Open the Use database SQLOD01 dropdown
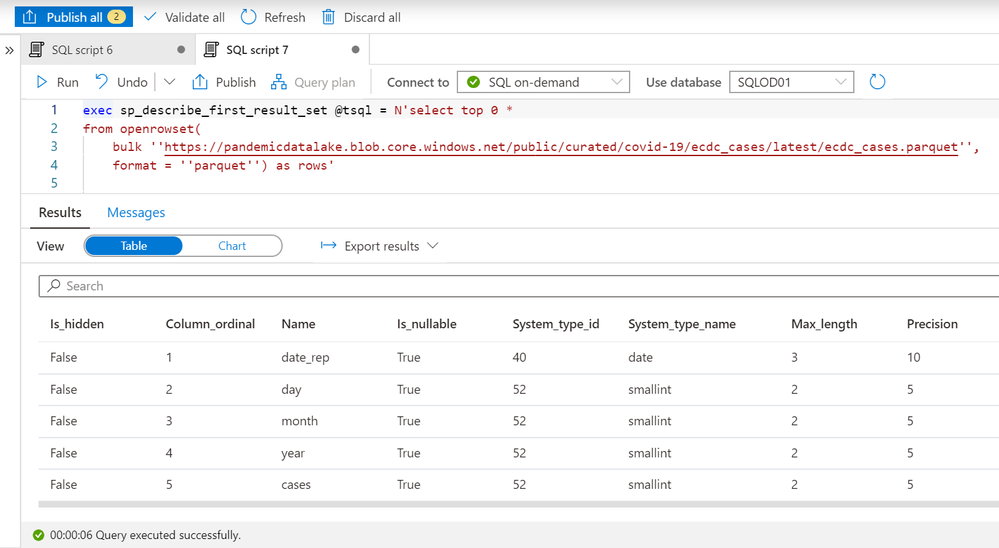999x548 pixels. (x=791, y=82)
